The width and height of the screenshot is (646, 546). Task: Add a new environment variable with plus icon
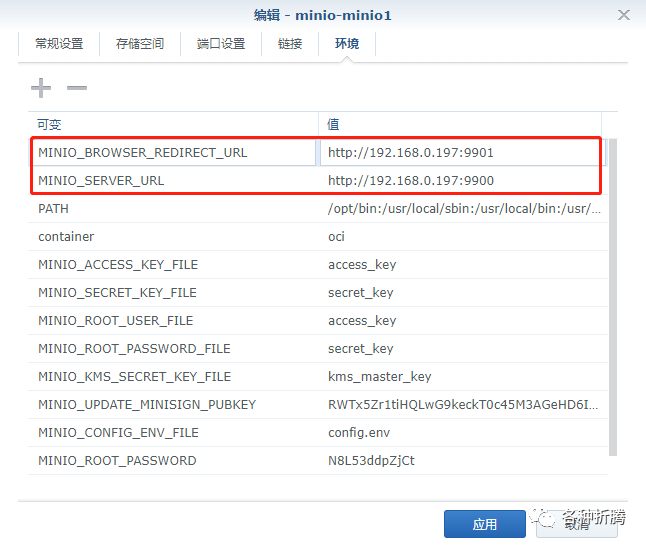(41, 88)
